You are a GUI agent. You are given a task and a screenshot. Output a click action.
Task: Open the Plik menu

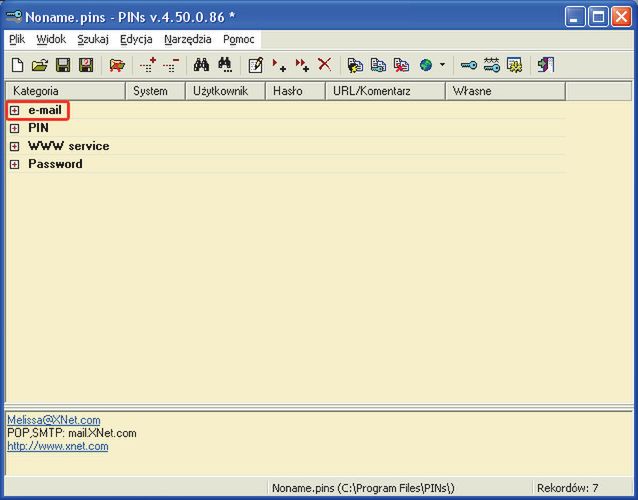17,39
